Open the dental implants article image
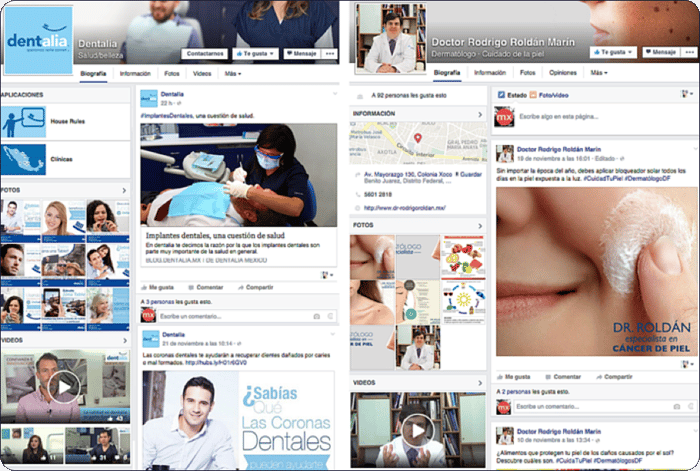This screenshot has width=700, height=471. pos(239,175)
